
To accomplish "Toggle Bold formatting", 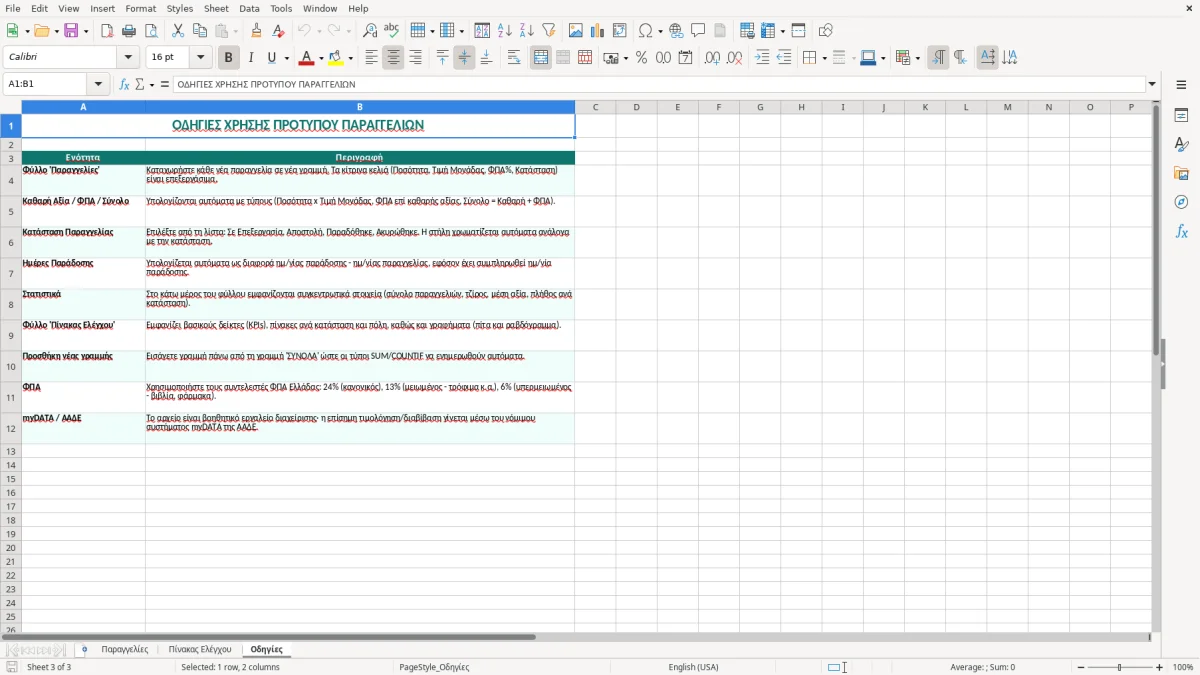I will click(228, 58).
